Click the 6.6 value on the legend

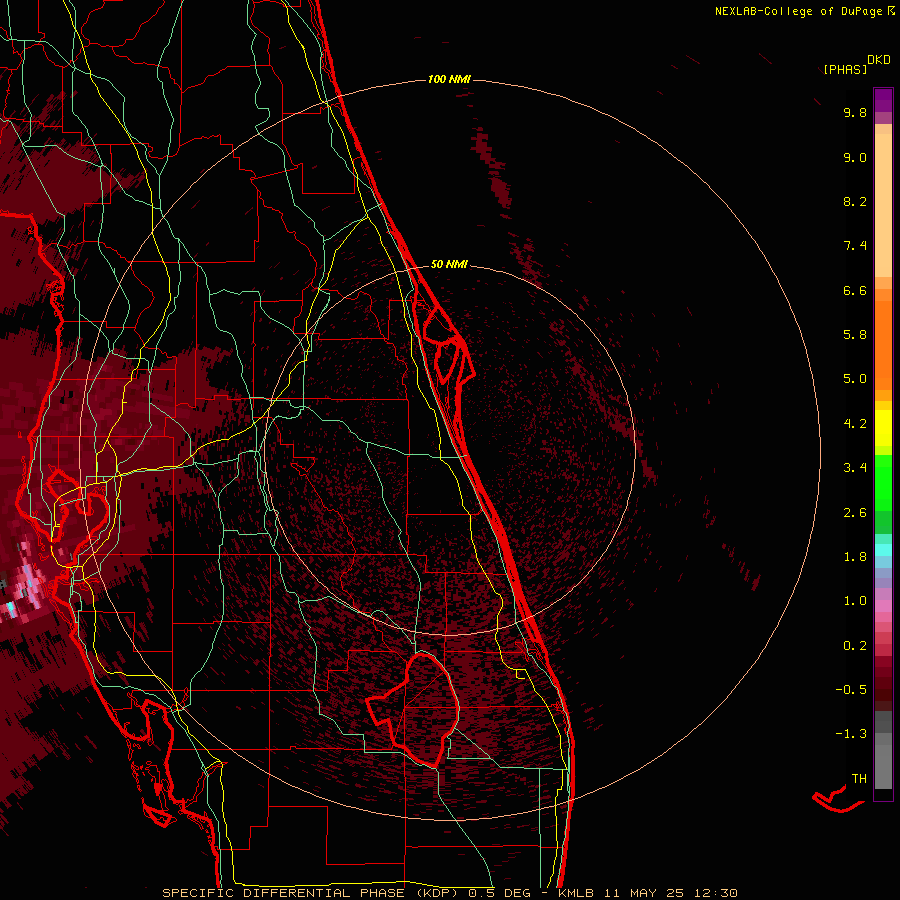(855, 290)
